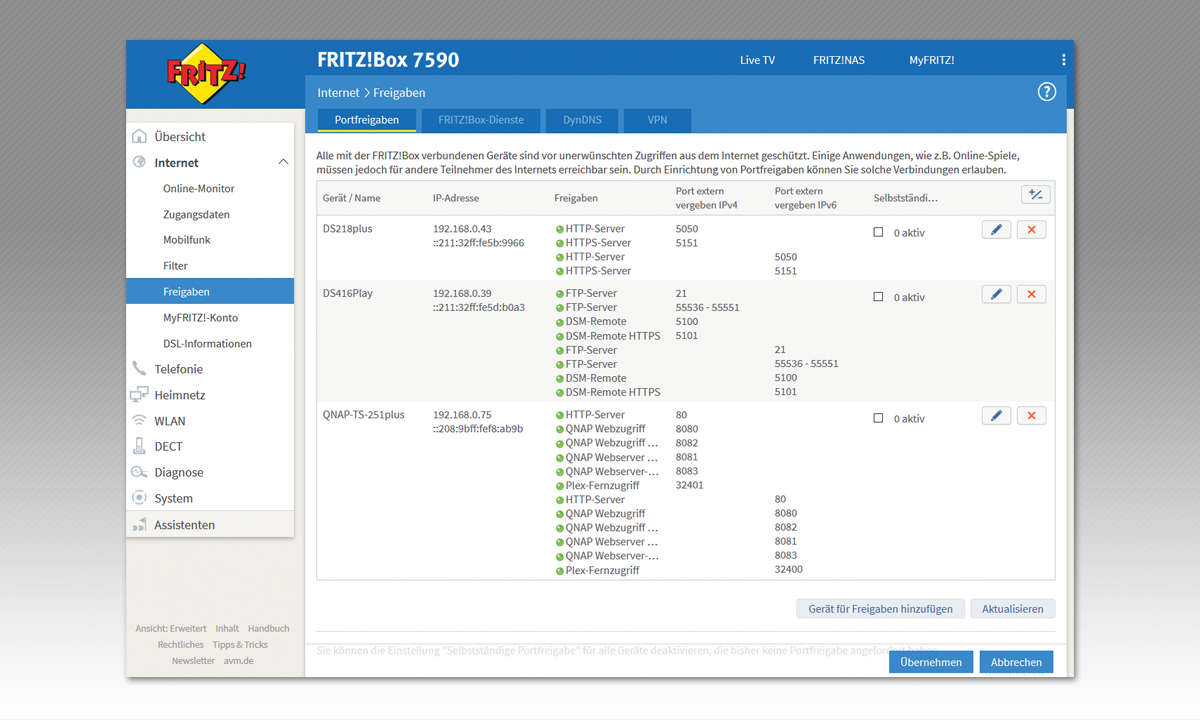Image resolution: width=1200 pixels, height=720 pixels.
Task: Open the avm.de footer link
Action: tap(238, 661)
